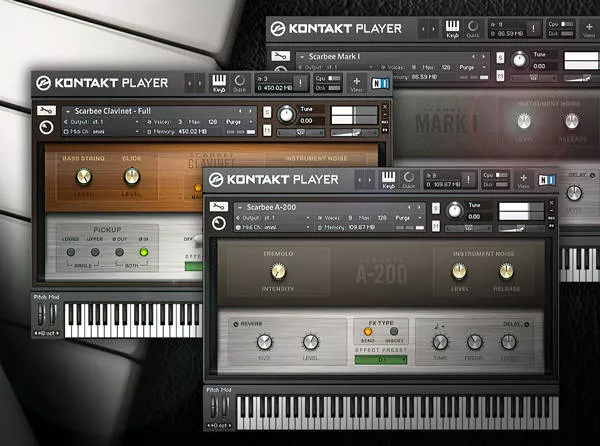This screenshot has width=600, height=446.
Task: Click the next arrow in the A-200 Kontakt header
Action: 370,180
